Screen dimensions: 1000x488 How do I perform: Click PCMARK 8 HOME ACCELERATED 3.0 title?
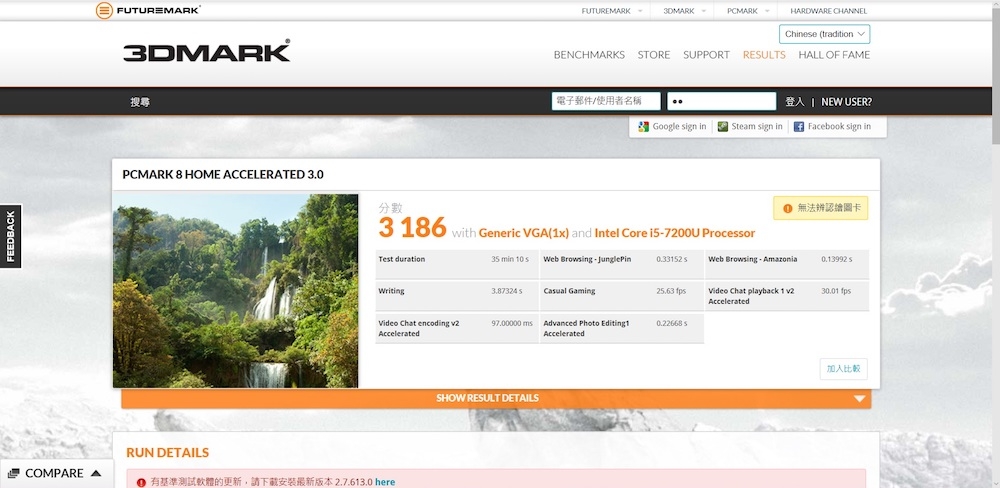[223, 174]
